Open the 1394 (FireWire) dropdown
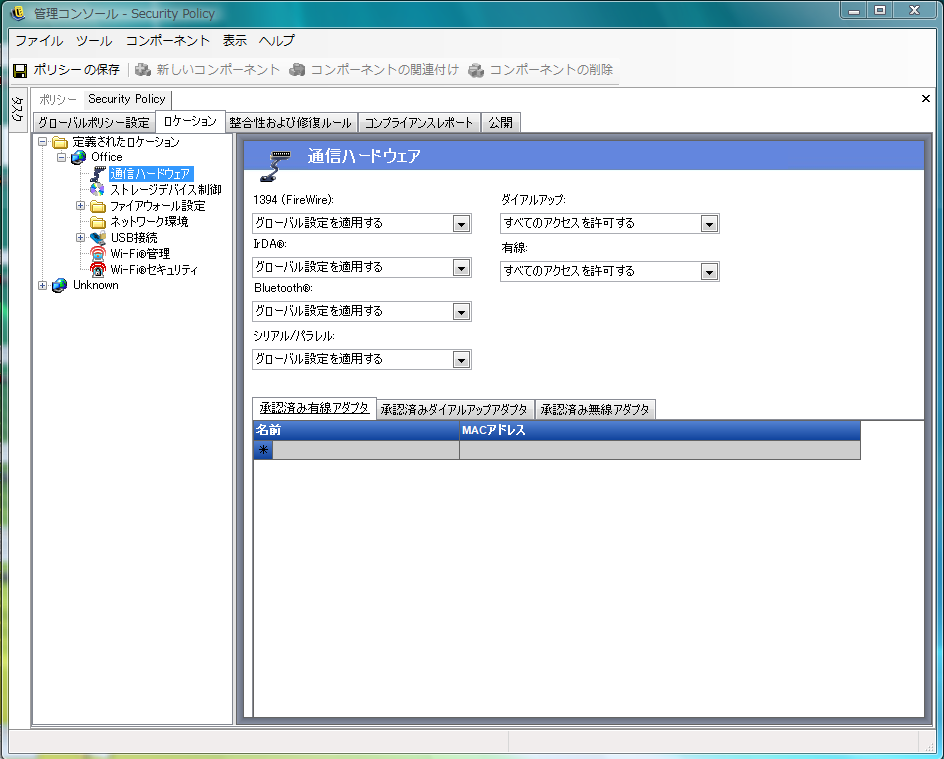 click(x=461, y=224)
